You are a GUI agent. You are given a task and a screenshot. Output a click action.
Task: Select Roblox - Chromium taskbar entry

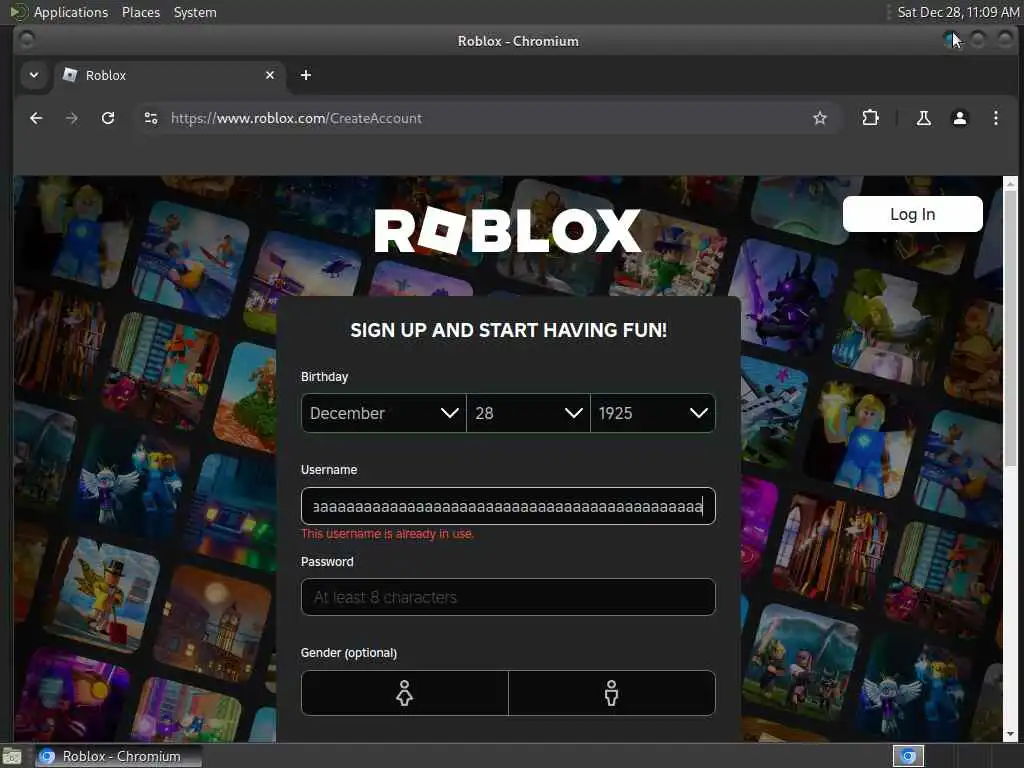pos(118,756)
